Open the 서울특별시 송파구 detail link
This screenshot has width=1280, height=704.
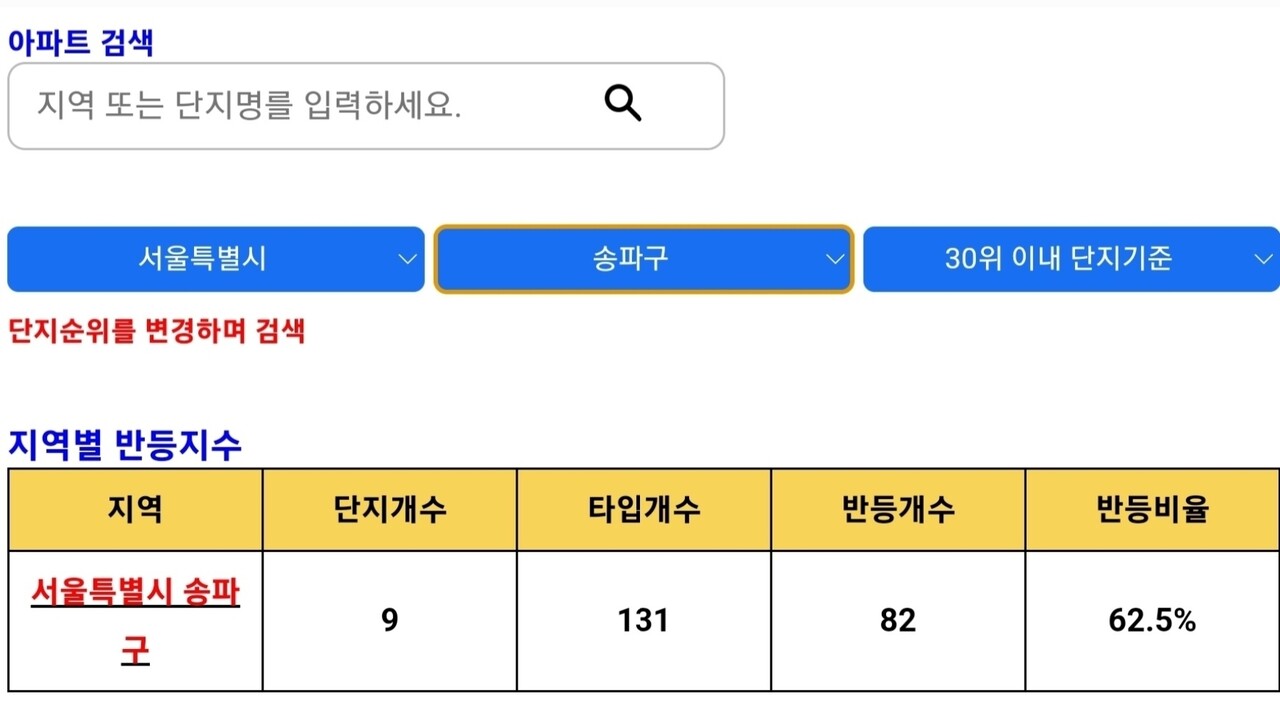point(134,620)
